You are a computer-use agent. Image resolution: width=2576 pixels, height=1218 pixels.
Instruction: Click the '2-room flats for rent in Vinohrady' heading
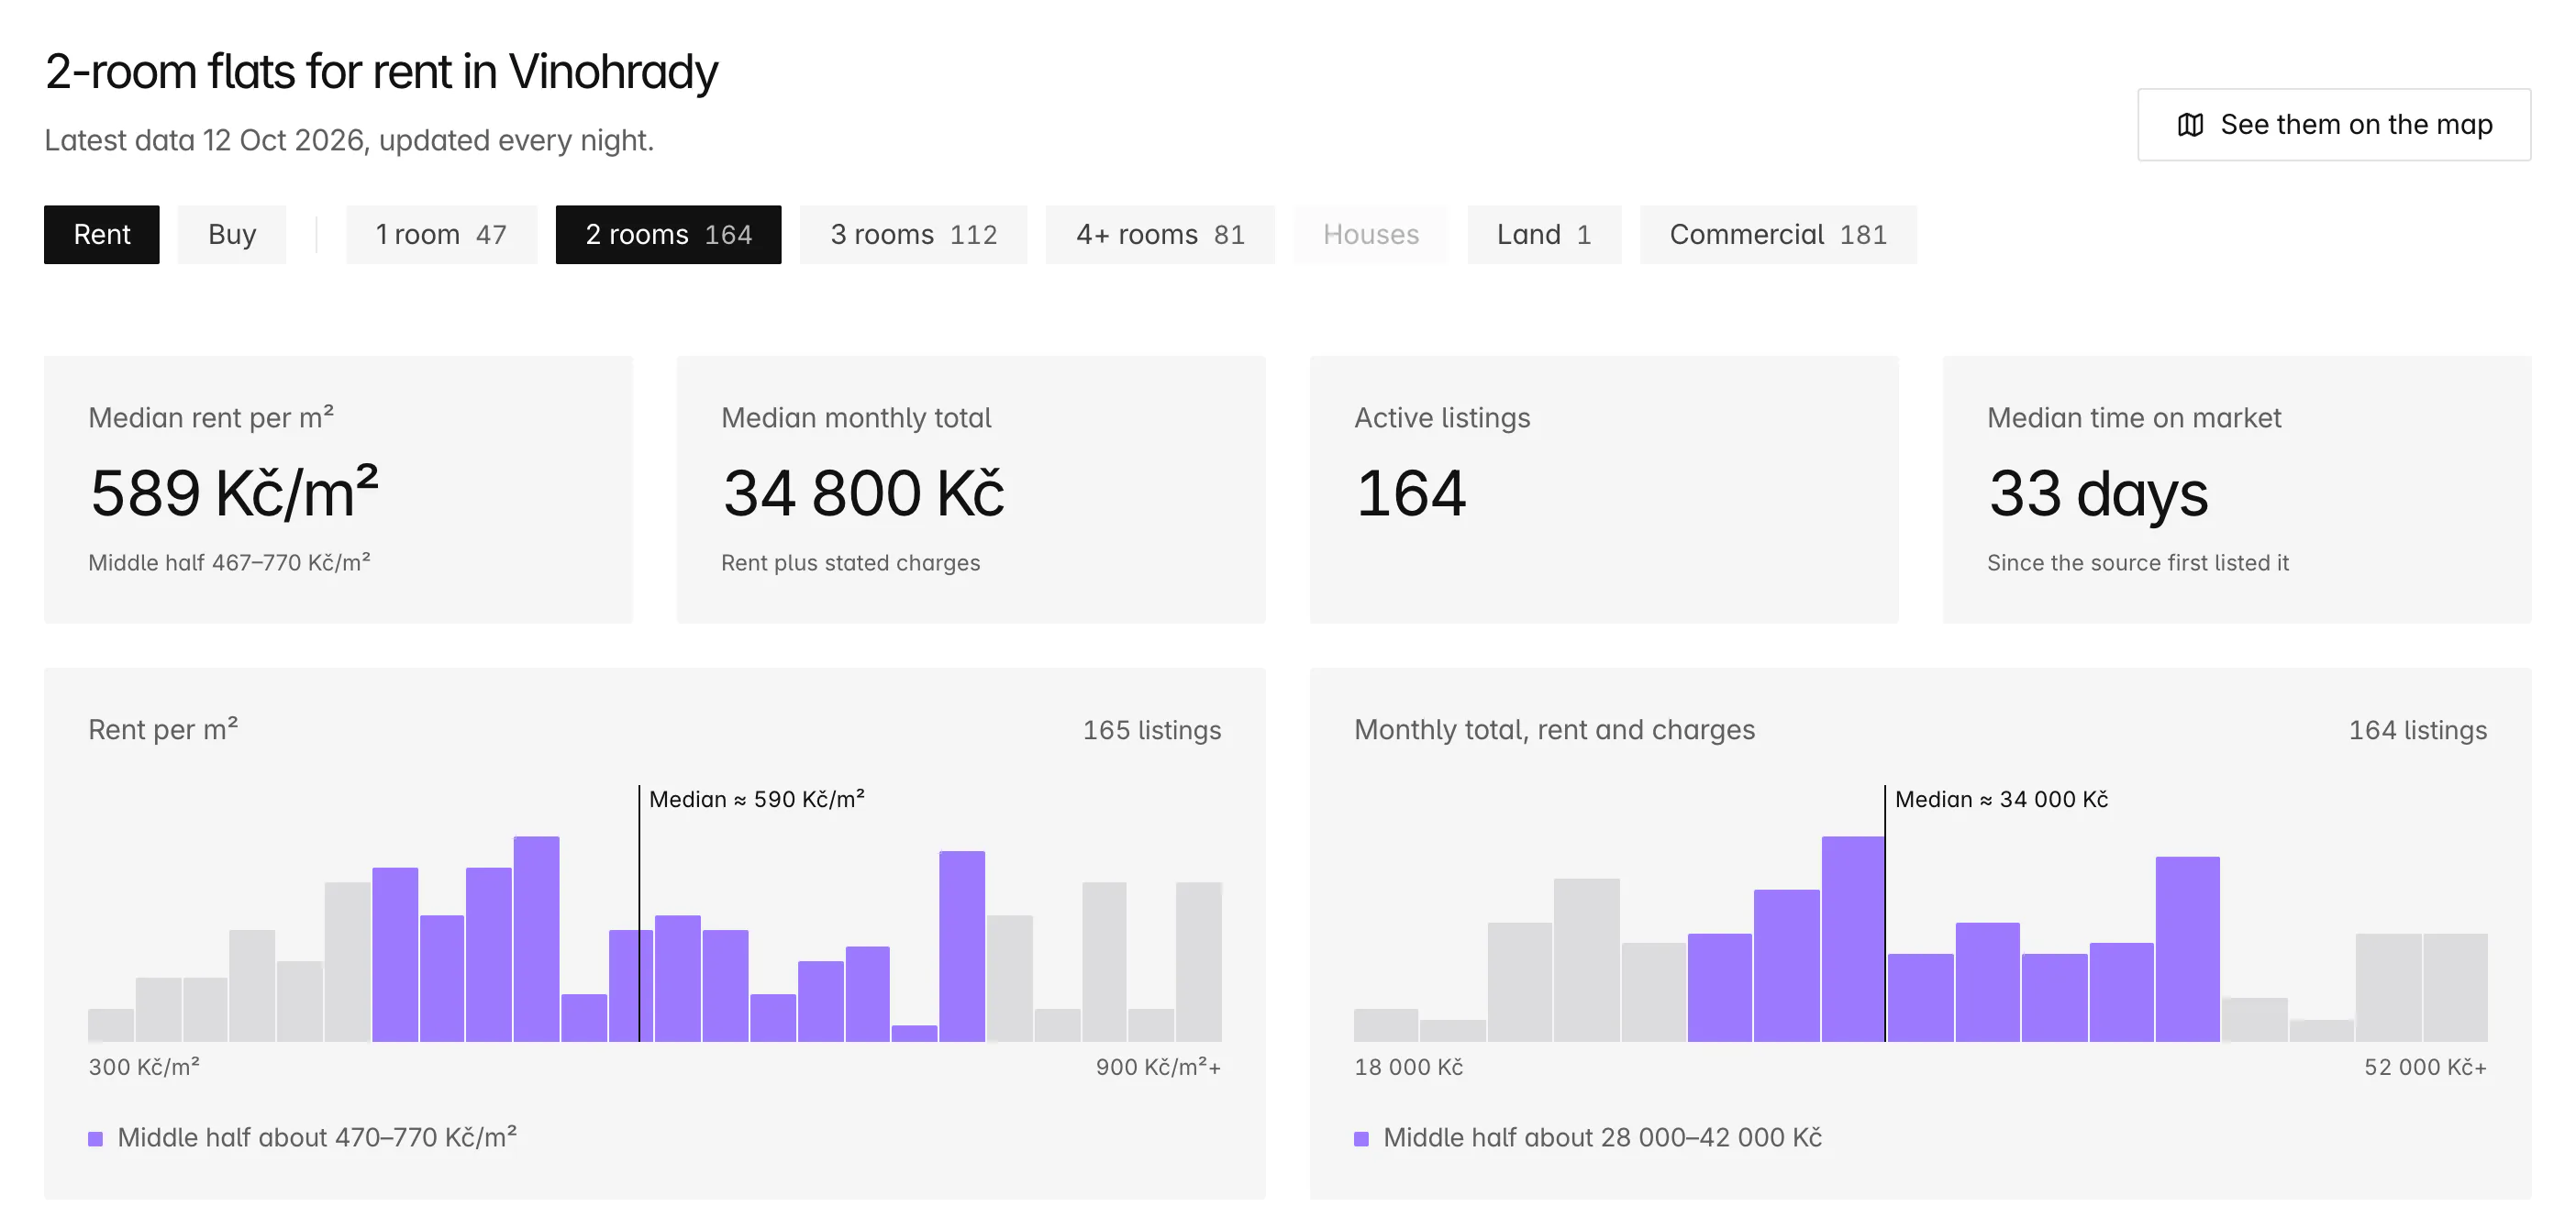[381, 72]
